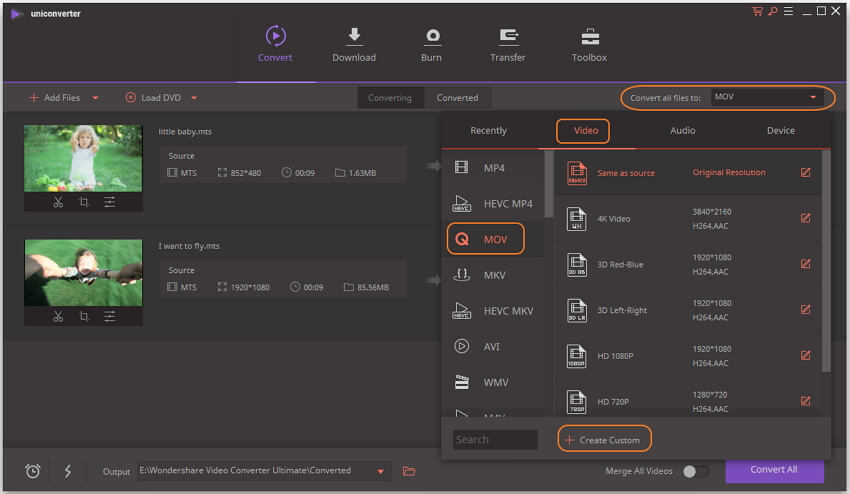
Task: Select the MP4 format
Action: 493,168
